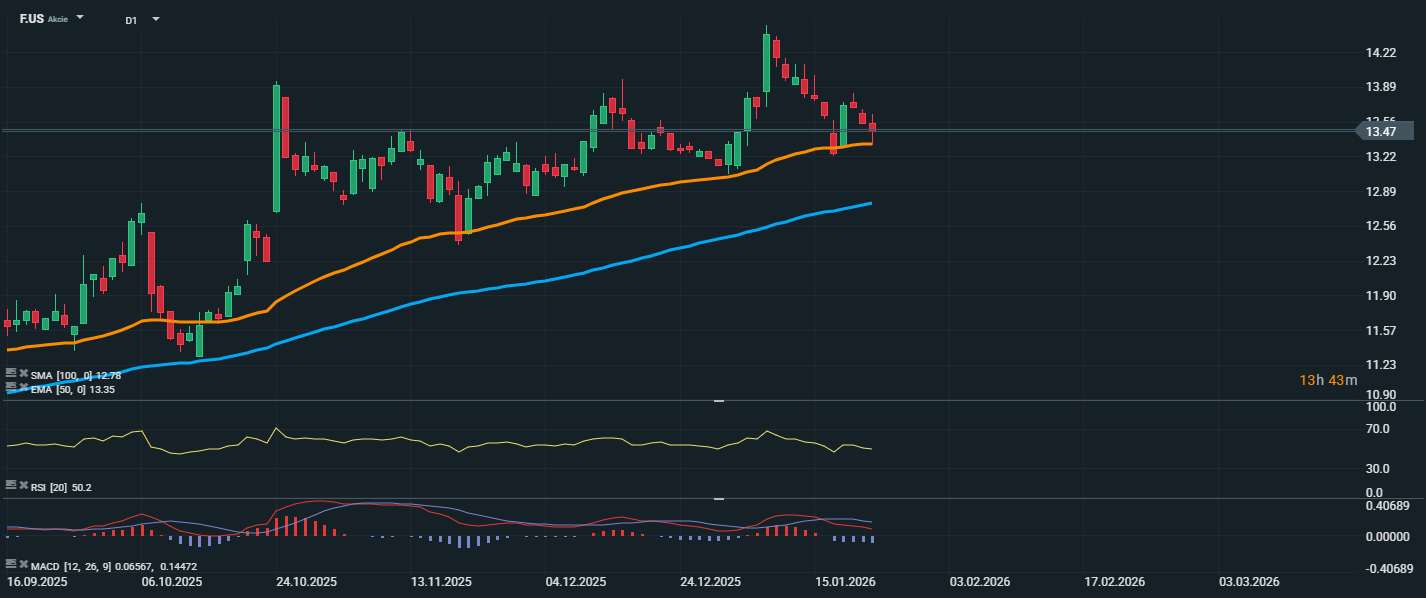Open the timeframe dropdown arrow next to D1
1426x598 pixels.
click(155, 20)
